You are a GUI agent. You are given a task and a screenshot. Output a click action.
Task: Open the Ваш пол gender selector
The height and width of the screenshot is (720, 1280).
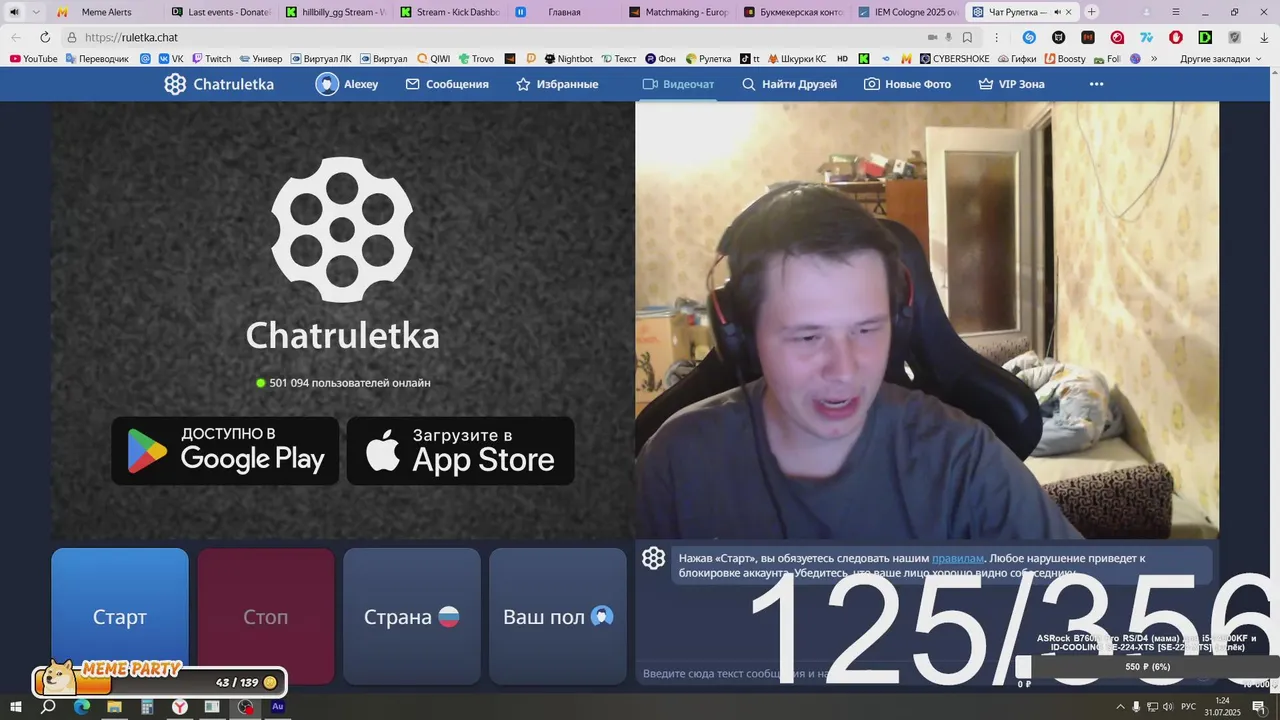(x=557, y=616)
